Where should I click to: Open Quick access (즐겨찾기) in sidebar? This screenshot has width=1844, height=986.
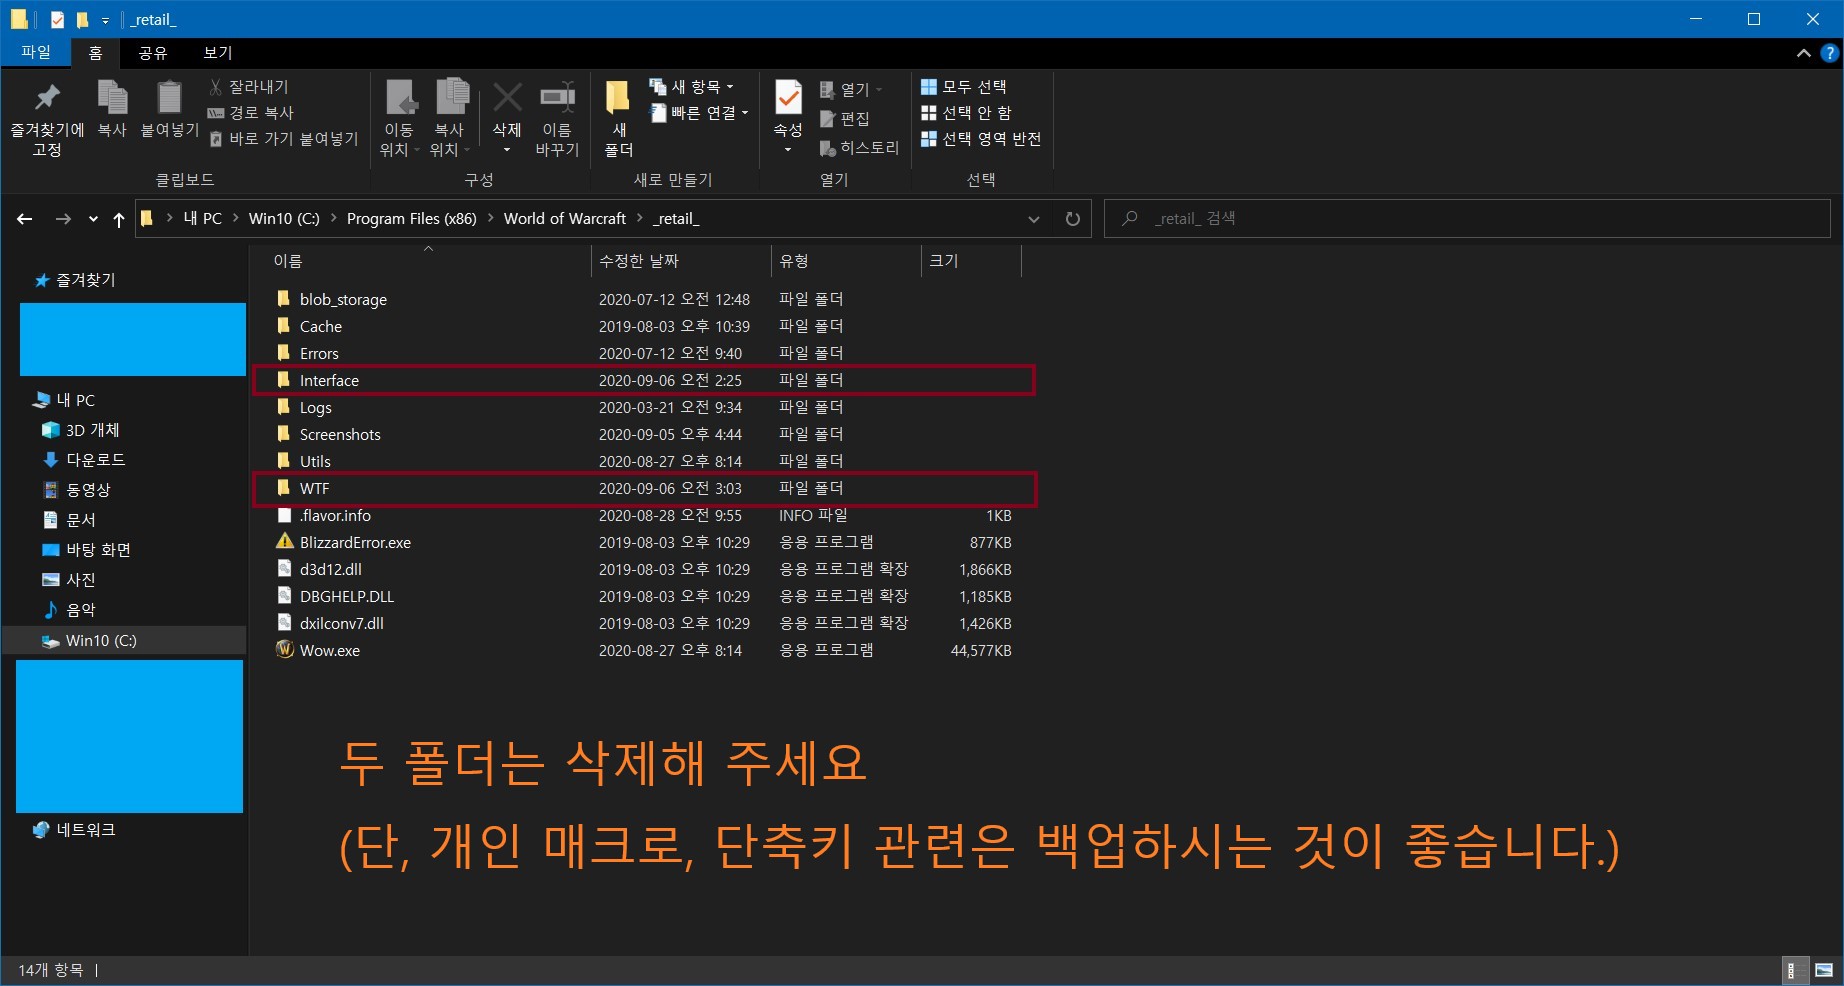[x=76, y=280]
